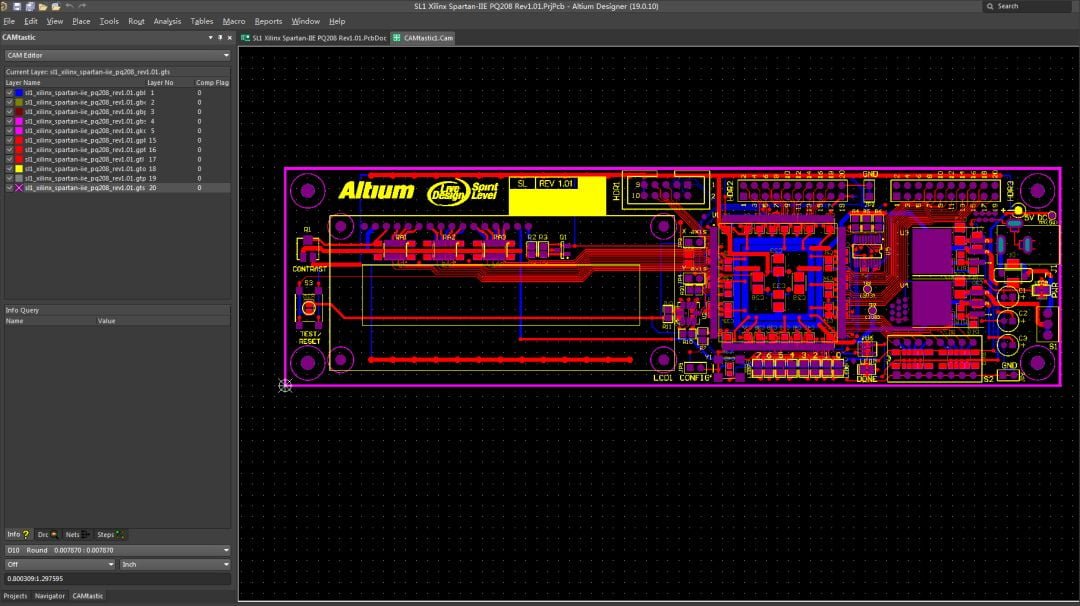Image resolution: width=1080 pixels, height=606 pixels.
Task: Click the Save icon in quick access toolbar
Action: coord(17,6)
